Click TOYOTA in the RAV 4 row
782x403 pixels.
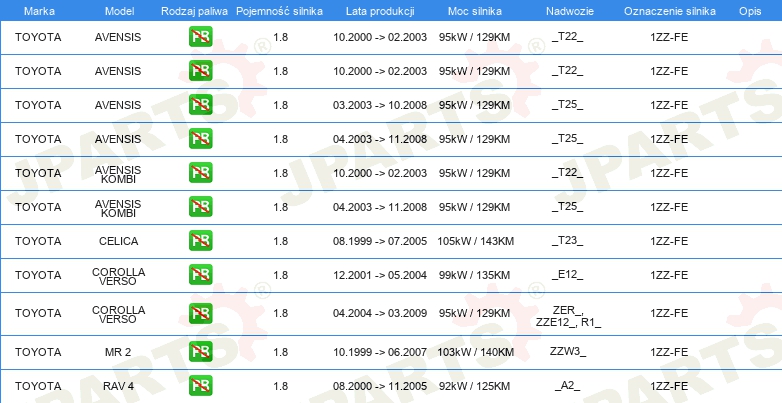[38, 386]
